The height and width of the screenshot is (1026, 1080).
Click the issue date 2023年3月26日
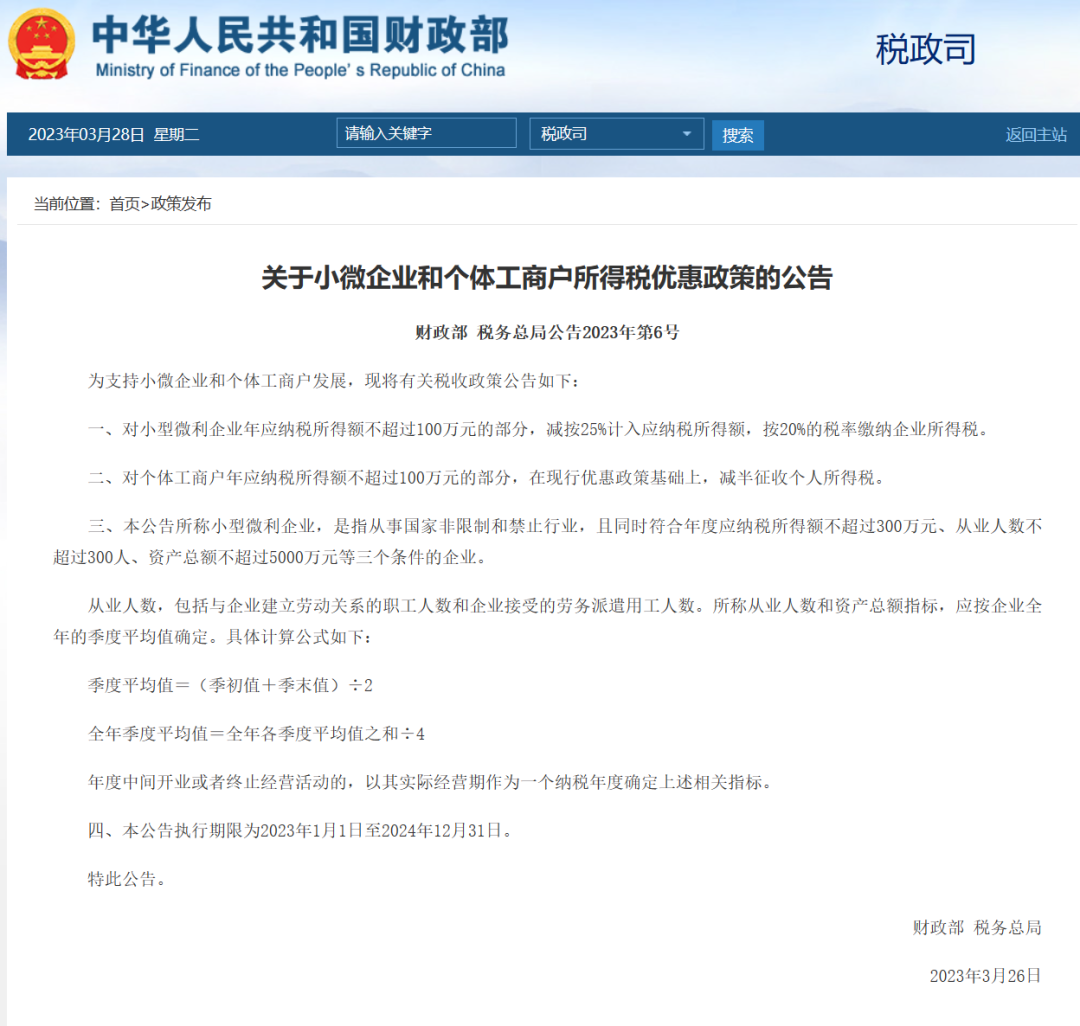pos(985,976)
